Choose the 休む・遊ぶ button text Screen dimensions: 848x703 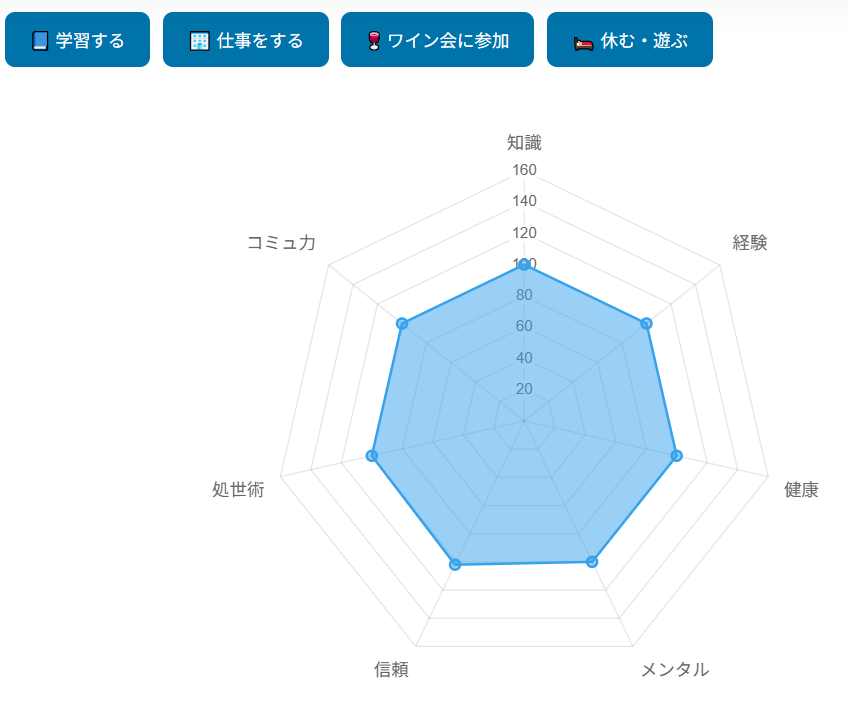coord(644,41)
